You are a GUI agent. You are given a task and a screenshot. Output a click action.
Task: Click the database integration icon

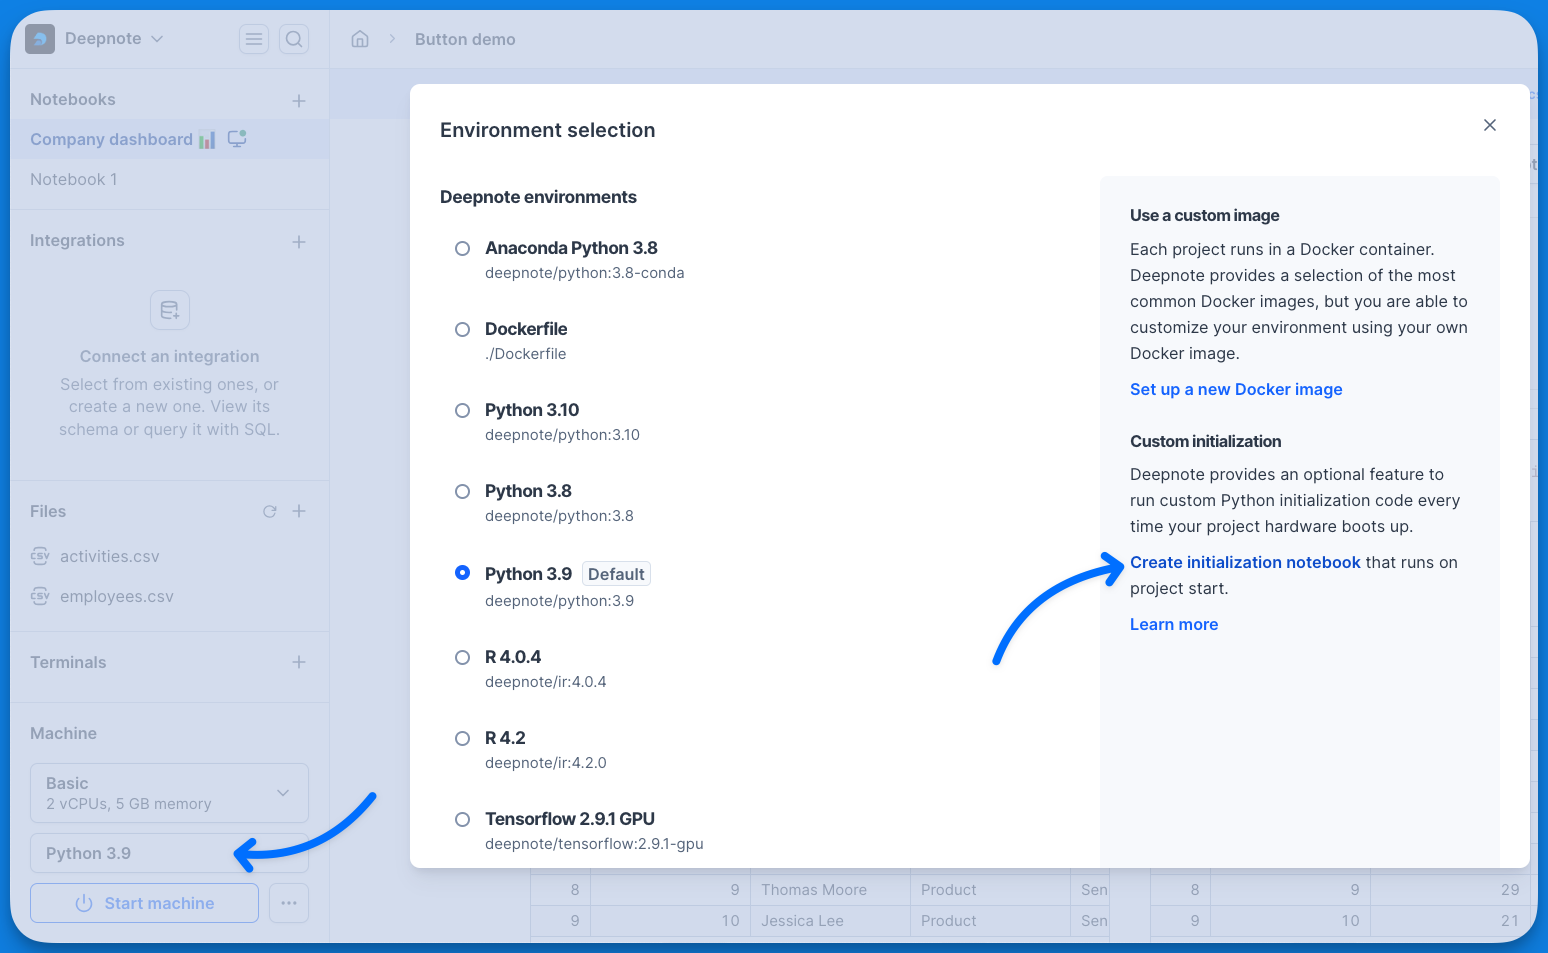pyautogui.click(x=170, y=310)
